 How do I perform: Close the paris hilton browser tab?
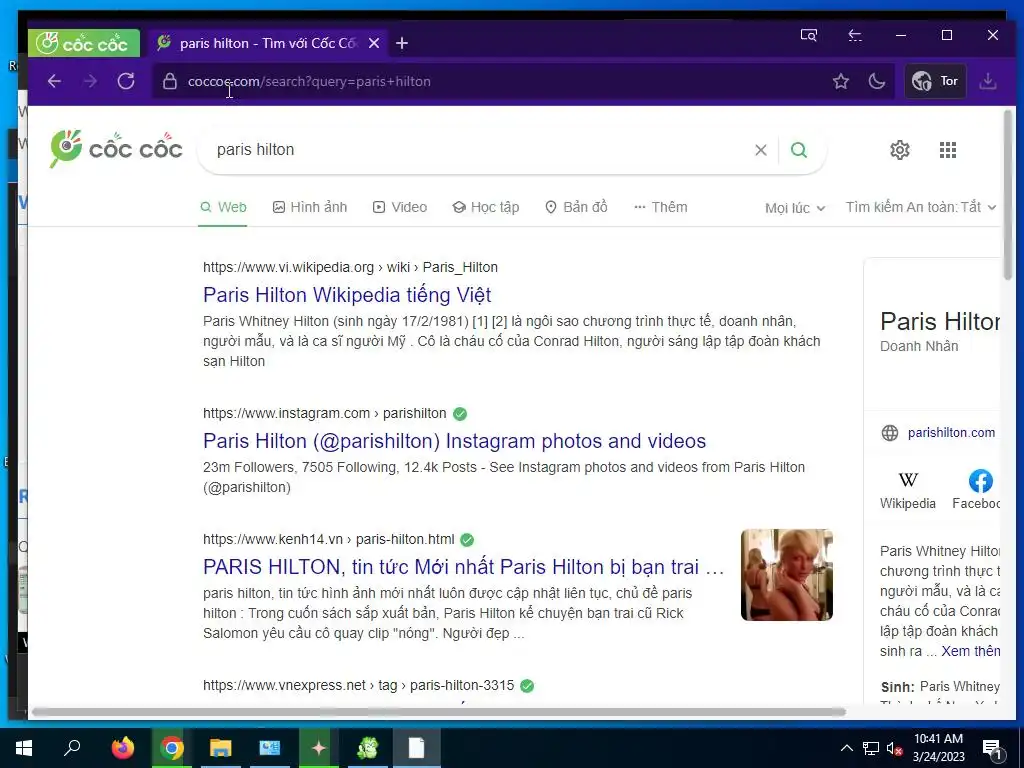pyautogui.click(x=374, y=43)
